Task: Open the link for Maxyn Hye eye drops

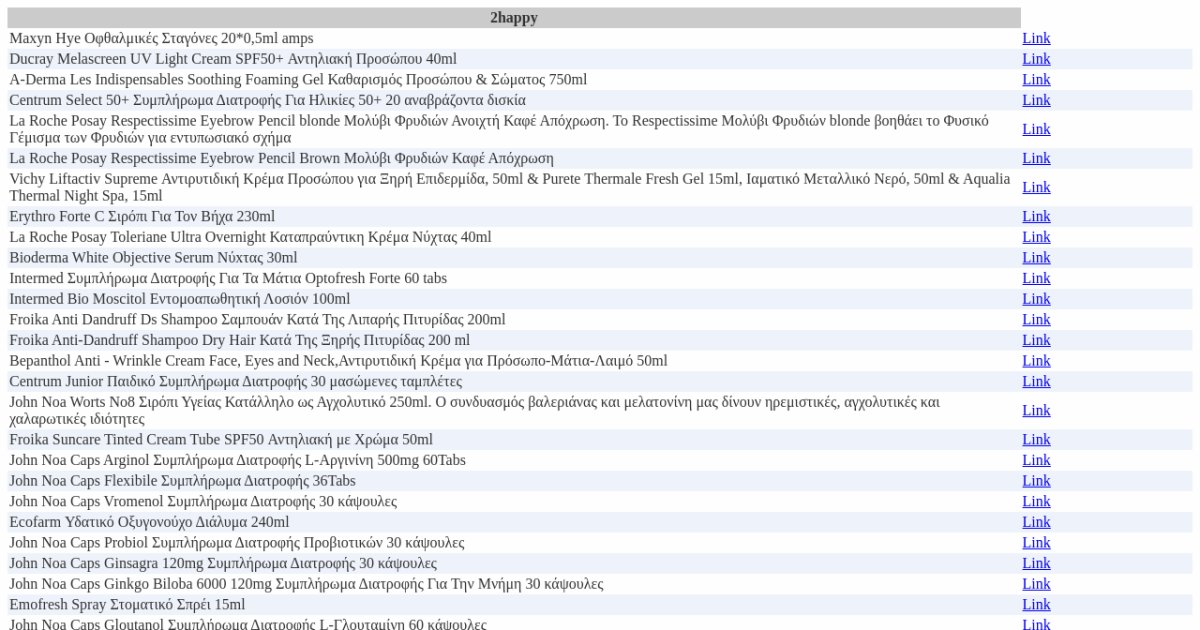Action: point(1036,38)
